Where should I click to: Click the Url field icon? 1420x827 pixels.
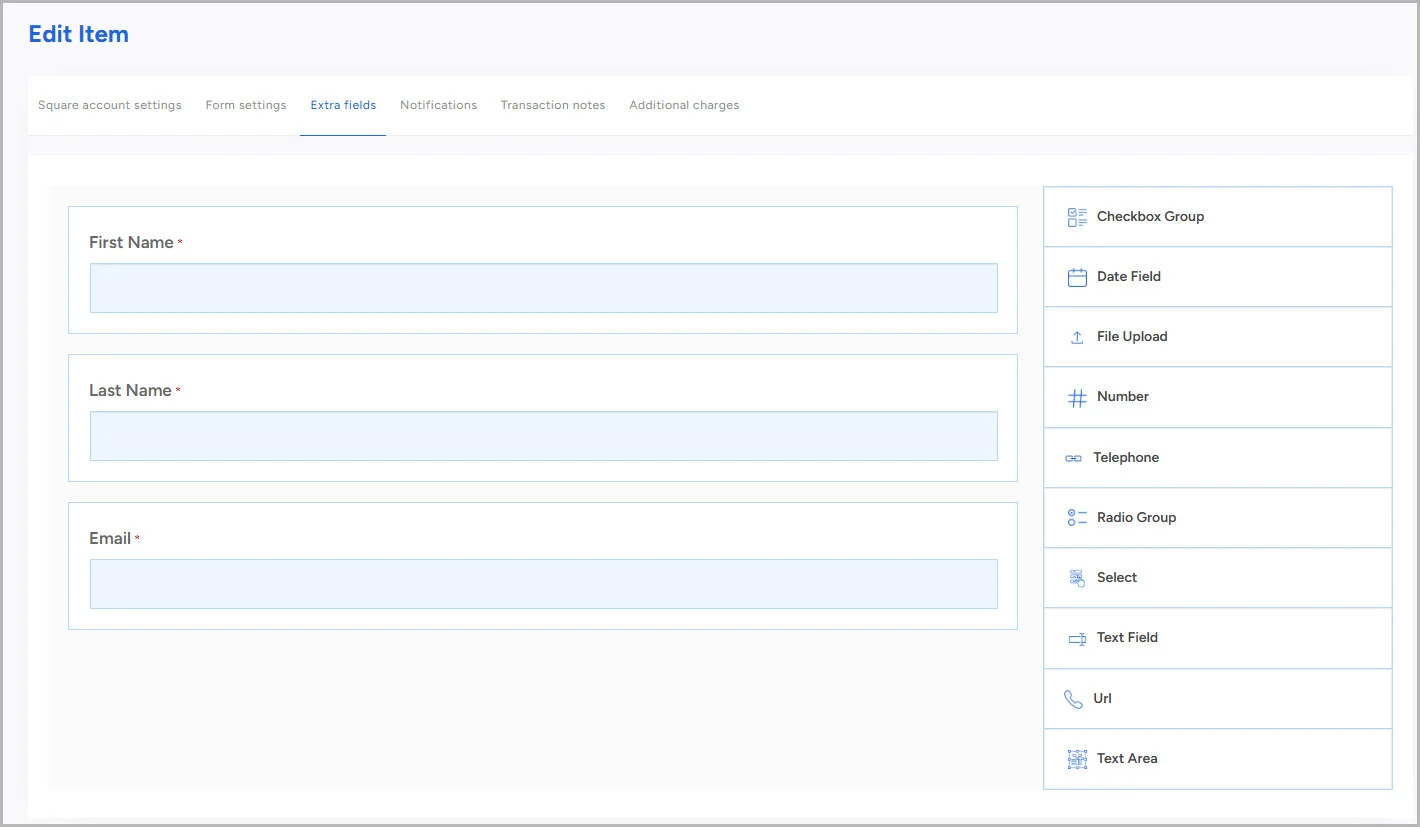click(1073, 699)
